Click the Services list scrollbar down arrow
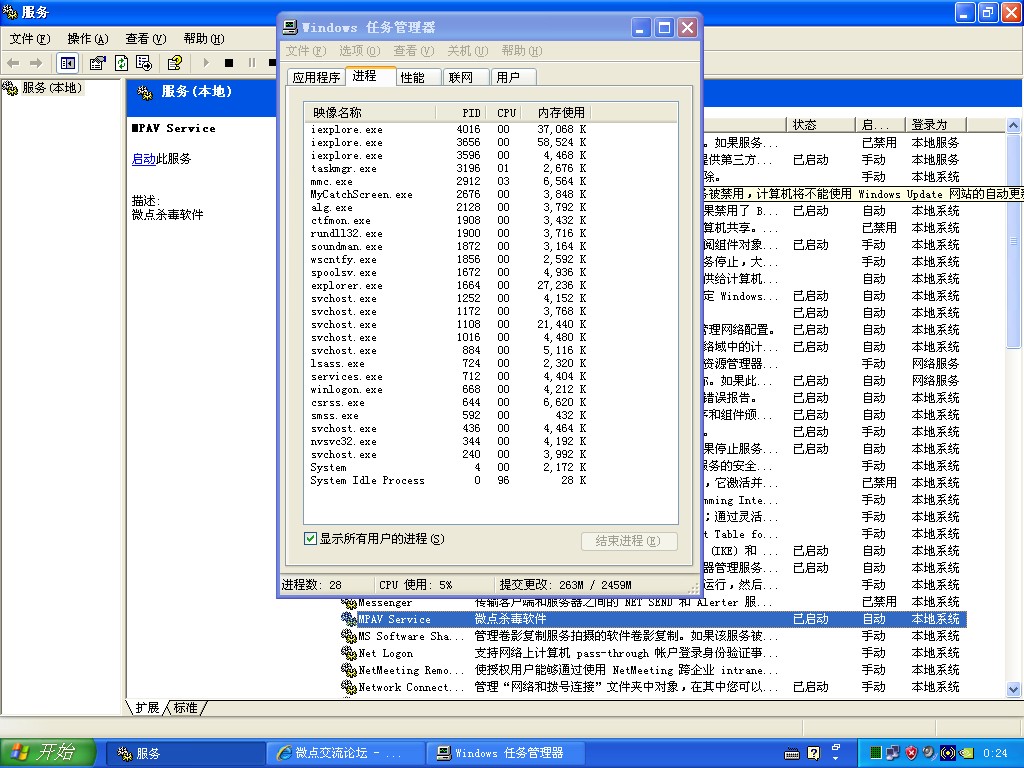The width and height of the screenshot is (1024, 768). 1014,688
